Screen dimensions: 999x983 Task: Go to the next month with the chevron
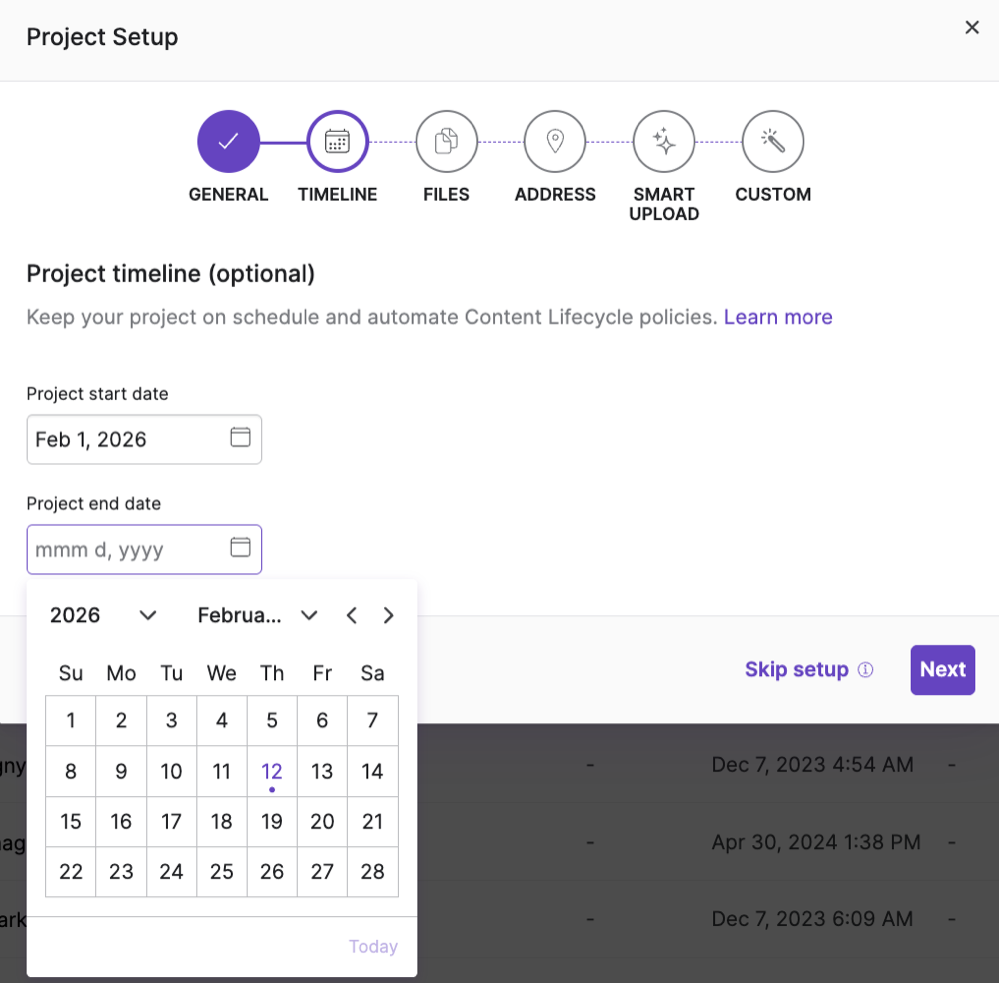[x=388, y=615]
